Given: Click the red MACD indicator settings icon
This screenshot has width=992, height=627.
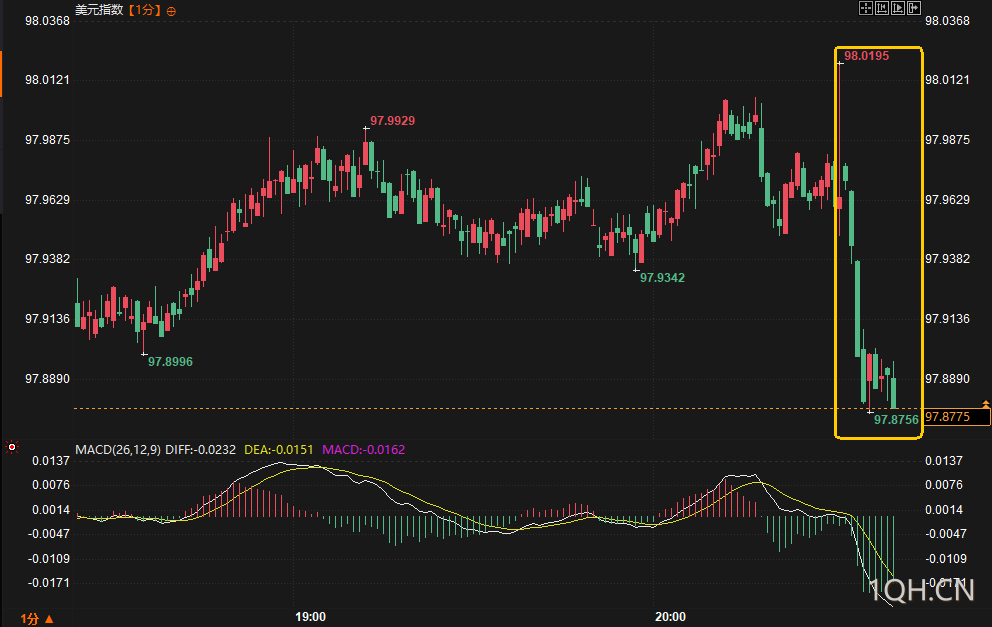Looking at the screenshot, I should [11, 447].
